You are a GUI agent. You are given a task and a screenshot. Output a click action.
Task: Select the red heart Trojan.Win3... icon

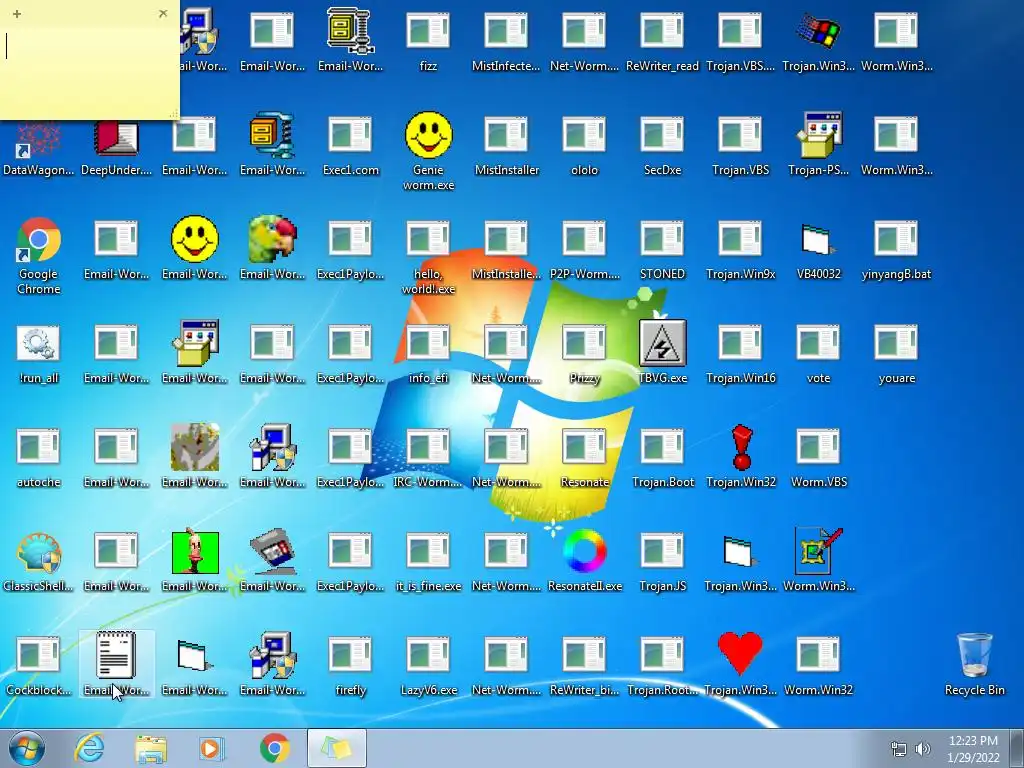pyautogui.click(x=740, y=654)
